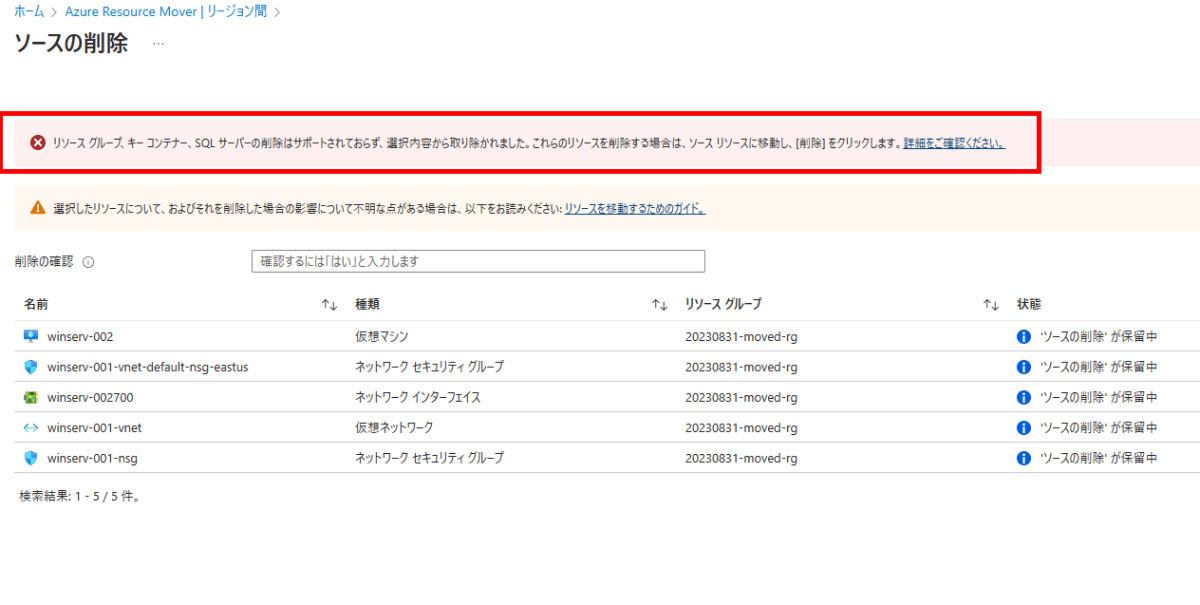Click shield icon for winserv-001-nsg

tap(30, 458)
